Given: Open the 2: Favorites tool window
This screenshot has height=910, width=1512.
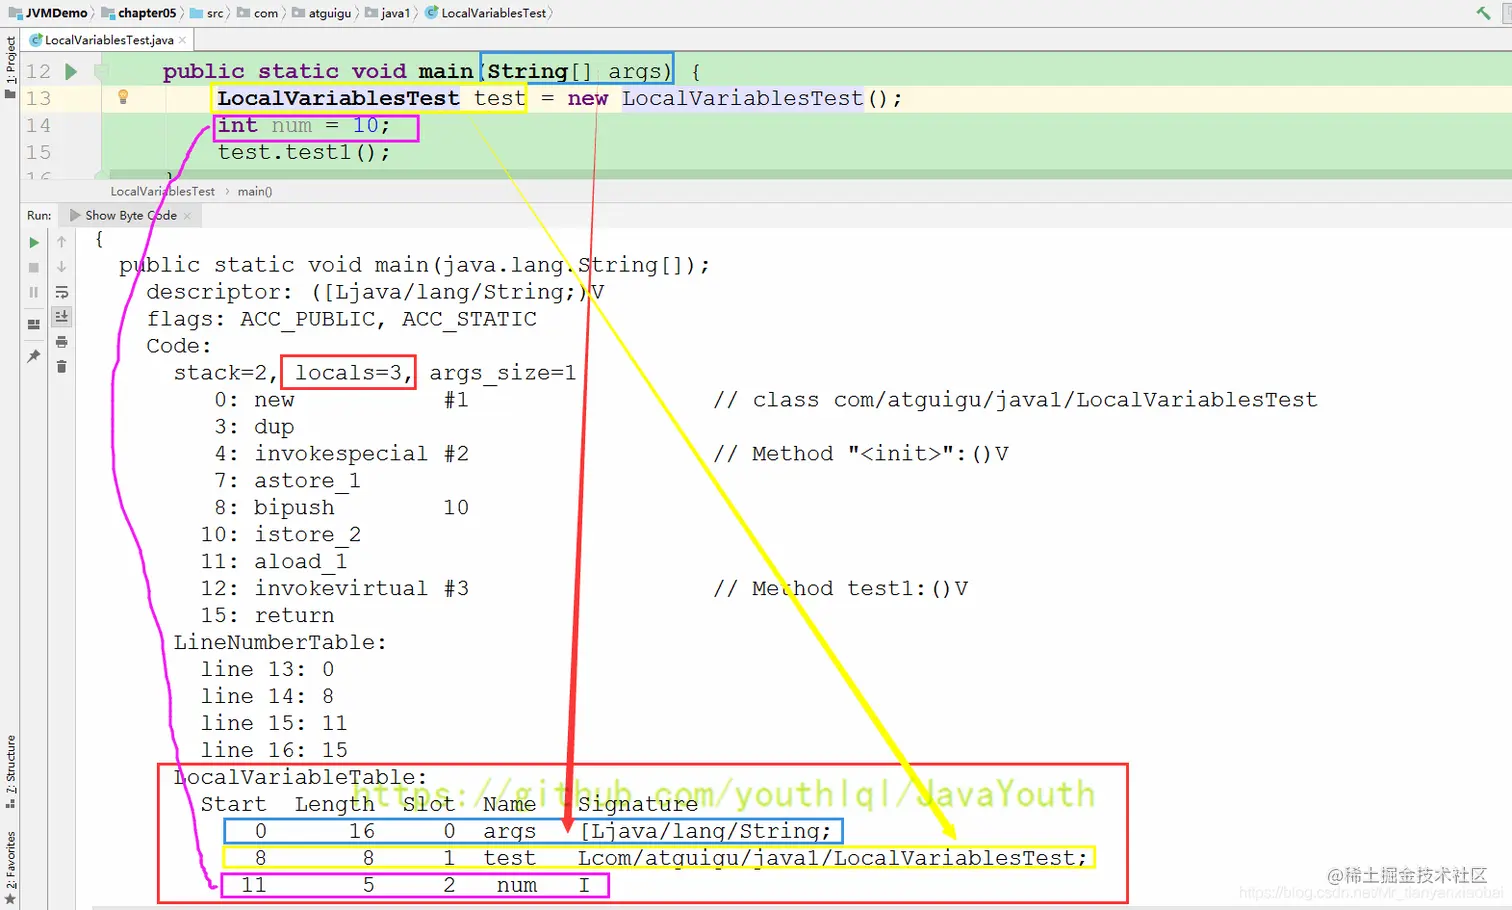Looking at the screenshot, I should 10,862.
